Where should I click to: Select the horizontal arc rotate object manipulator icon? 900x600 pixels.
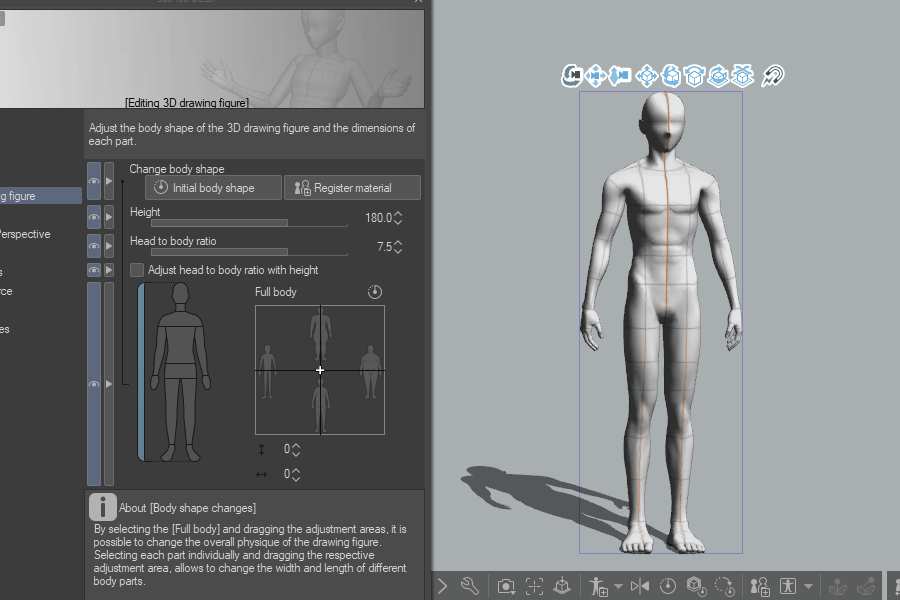tap(695, 76)
